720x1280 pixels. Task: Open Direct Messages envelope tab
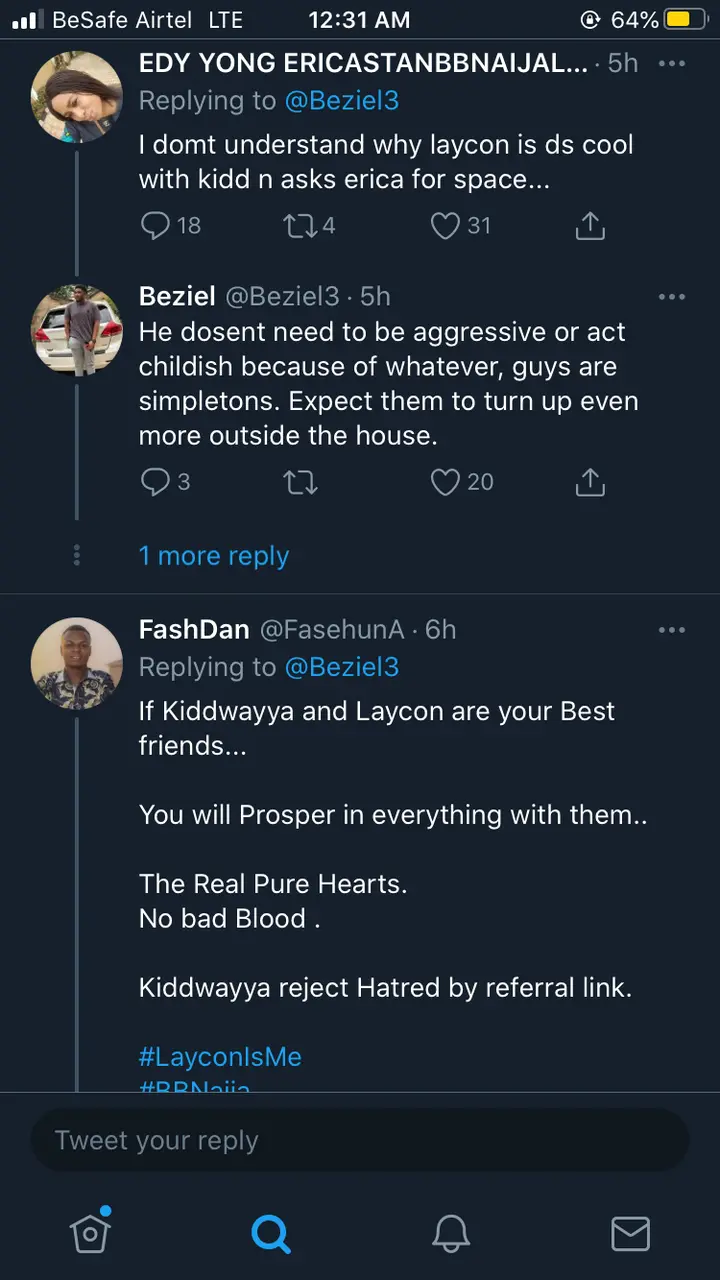point(630,1233)
